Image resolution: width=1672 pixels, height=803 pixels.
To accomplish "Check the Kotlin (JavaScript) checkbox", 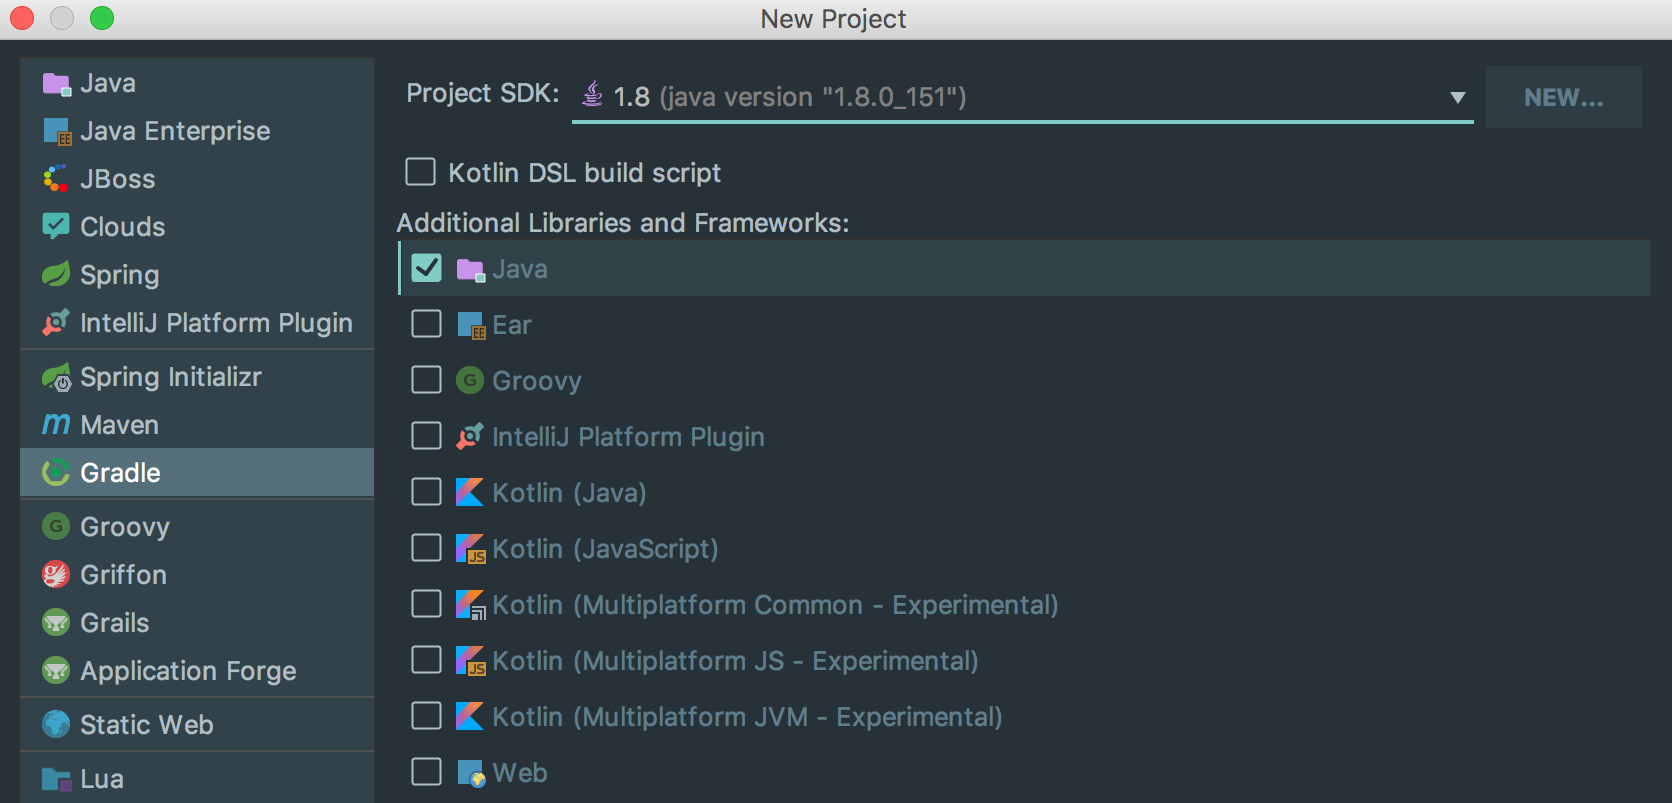I will click(427, 548).
